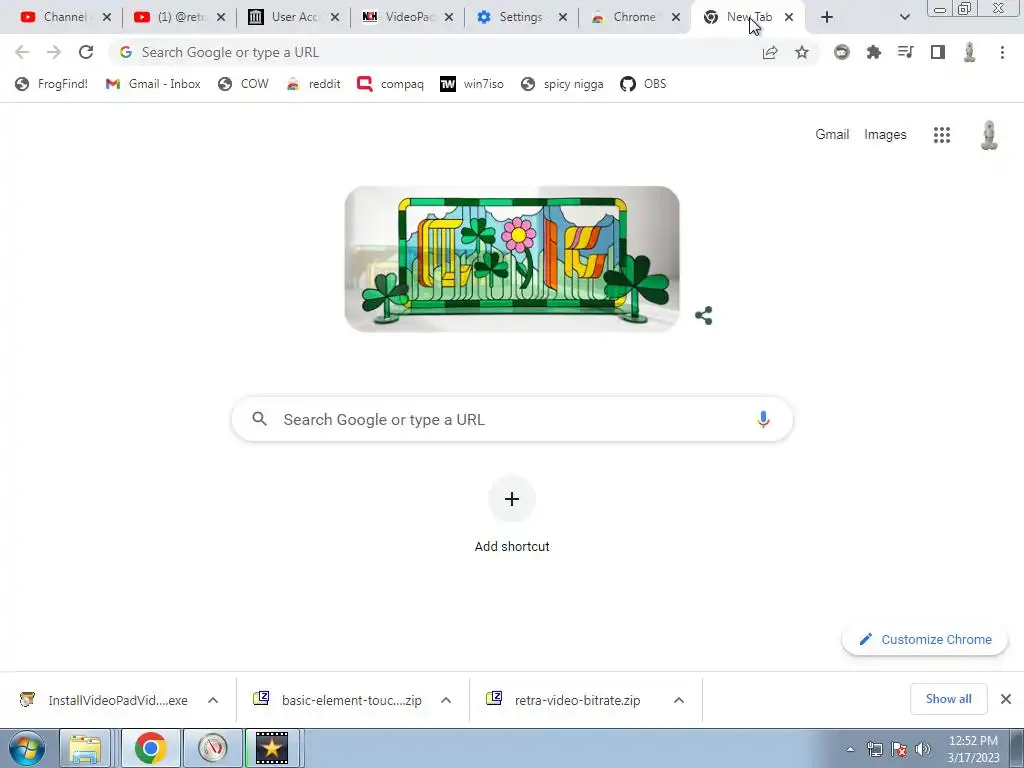Open the OBS GitHub bookmark
The height and width of the screenshot is (768, 1024).
pyautogui.click(x=643, y=84)
